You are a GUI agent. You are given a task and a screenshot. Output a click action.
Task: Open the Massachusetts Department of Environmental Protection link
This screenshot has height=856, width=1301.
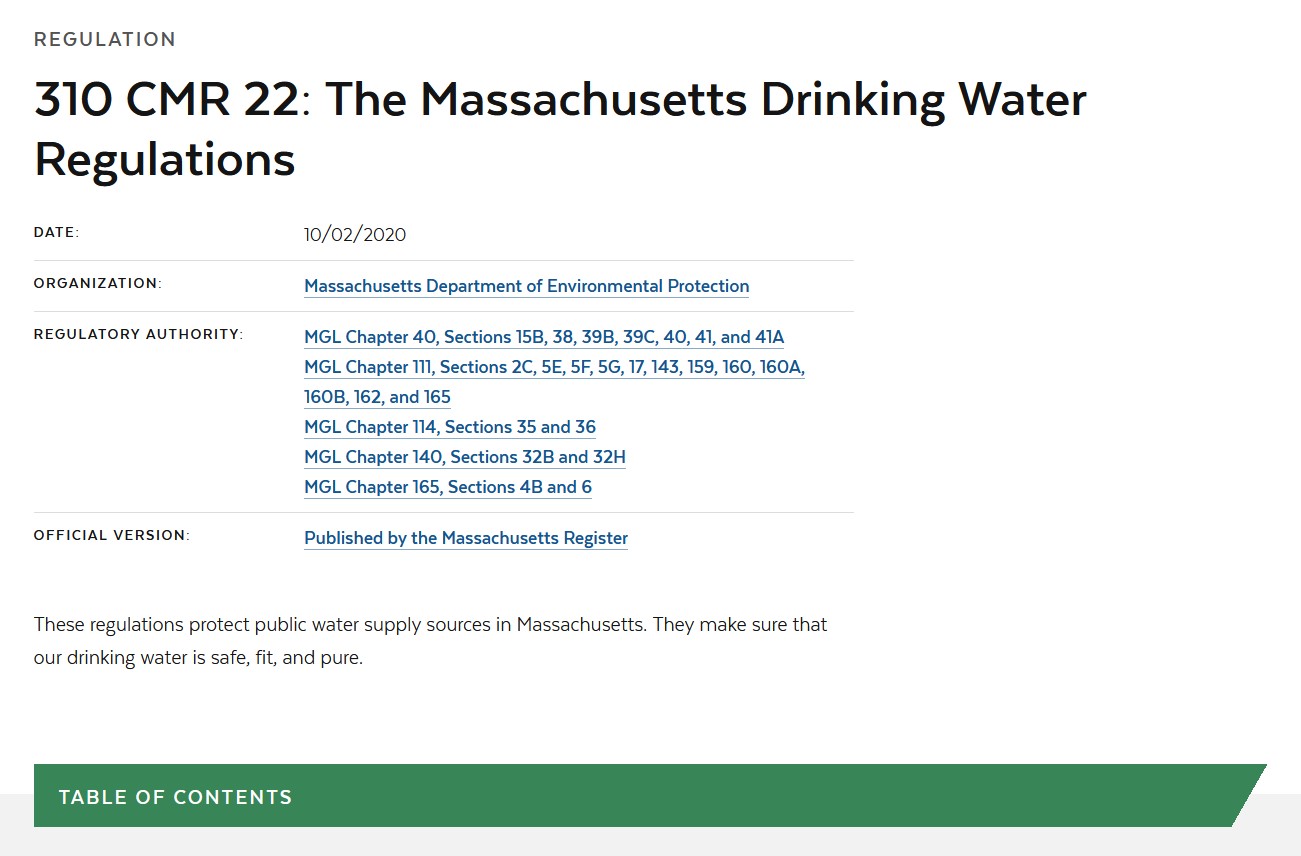point(526,286)
